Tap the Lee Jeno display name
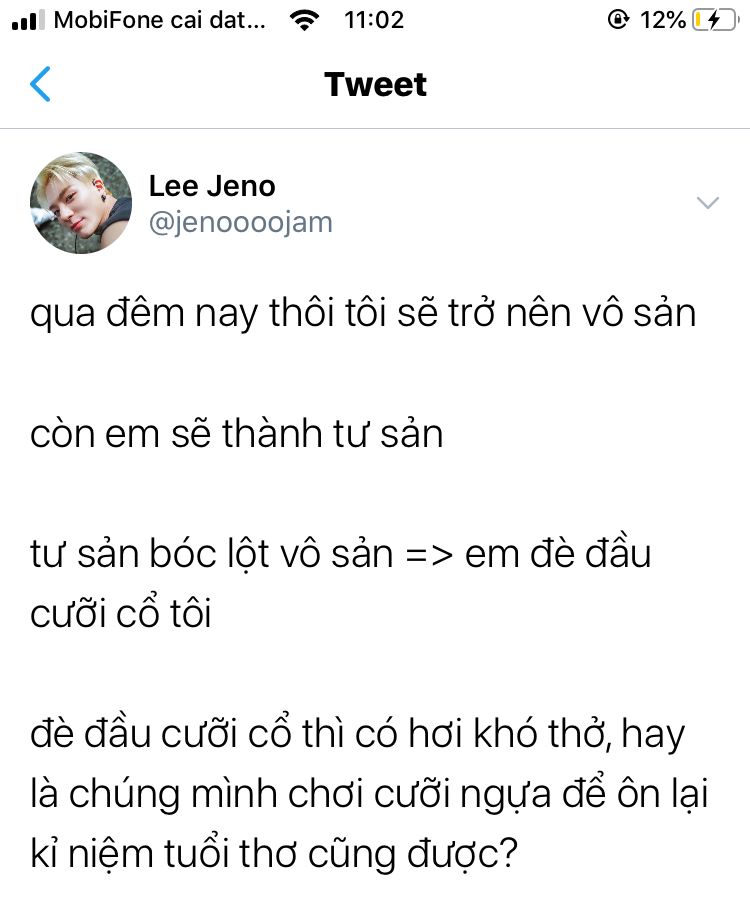This screenshot has height=908, width=750. 212,186
